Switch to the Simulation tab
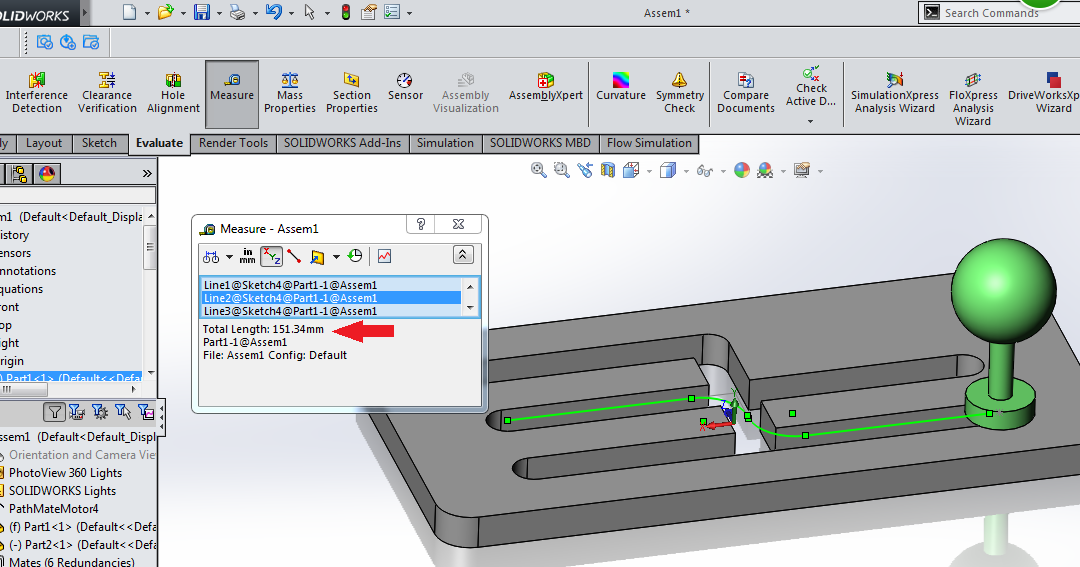 tap(445, 143)
